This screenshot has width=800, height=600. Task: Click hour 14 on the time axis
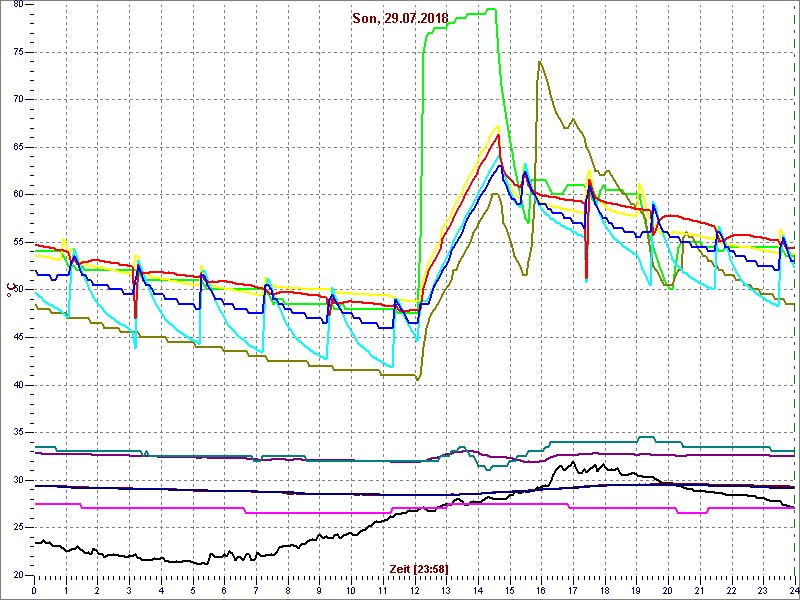coord(478,590)
